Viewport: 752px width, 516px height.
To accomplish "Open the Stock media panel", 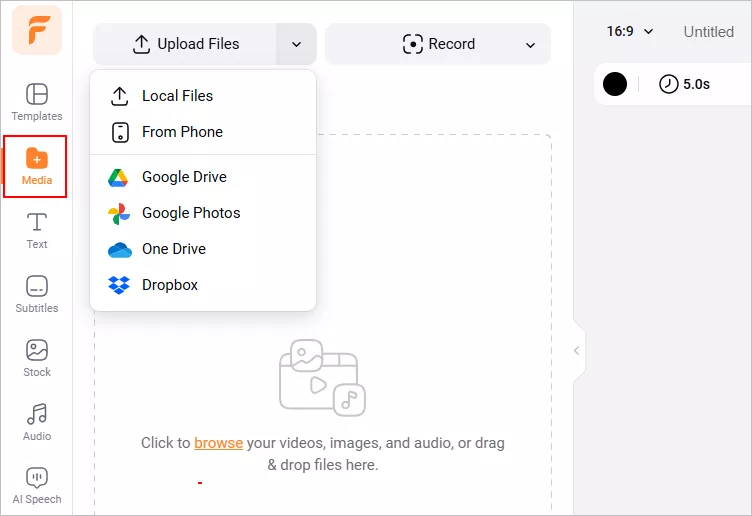I will tap(37, 358).
